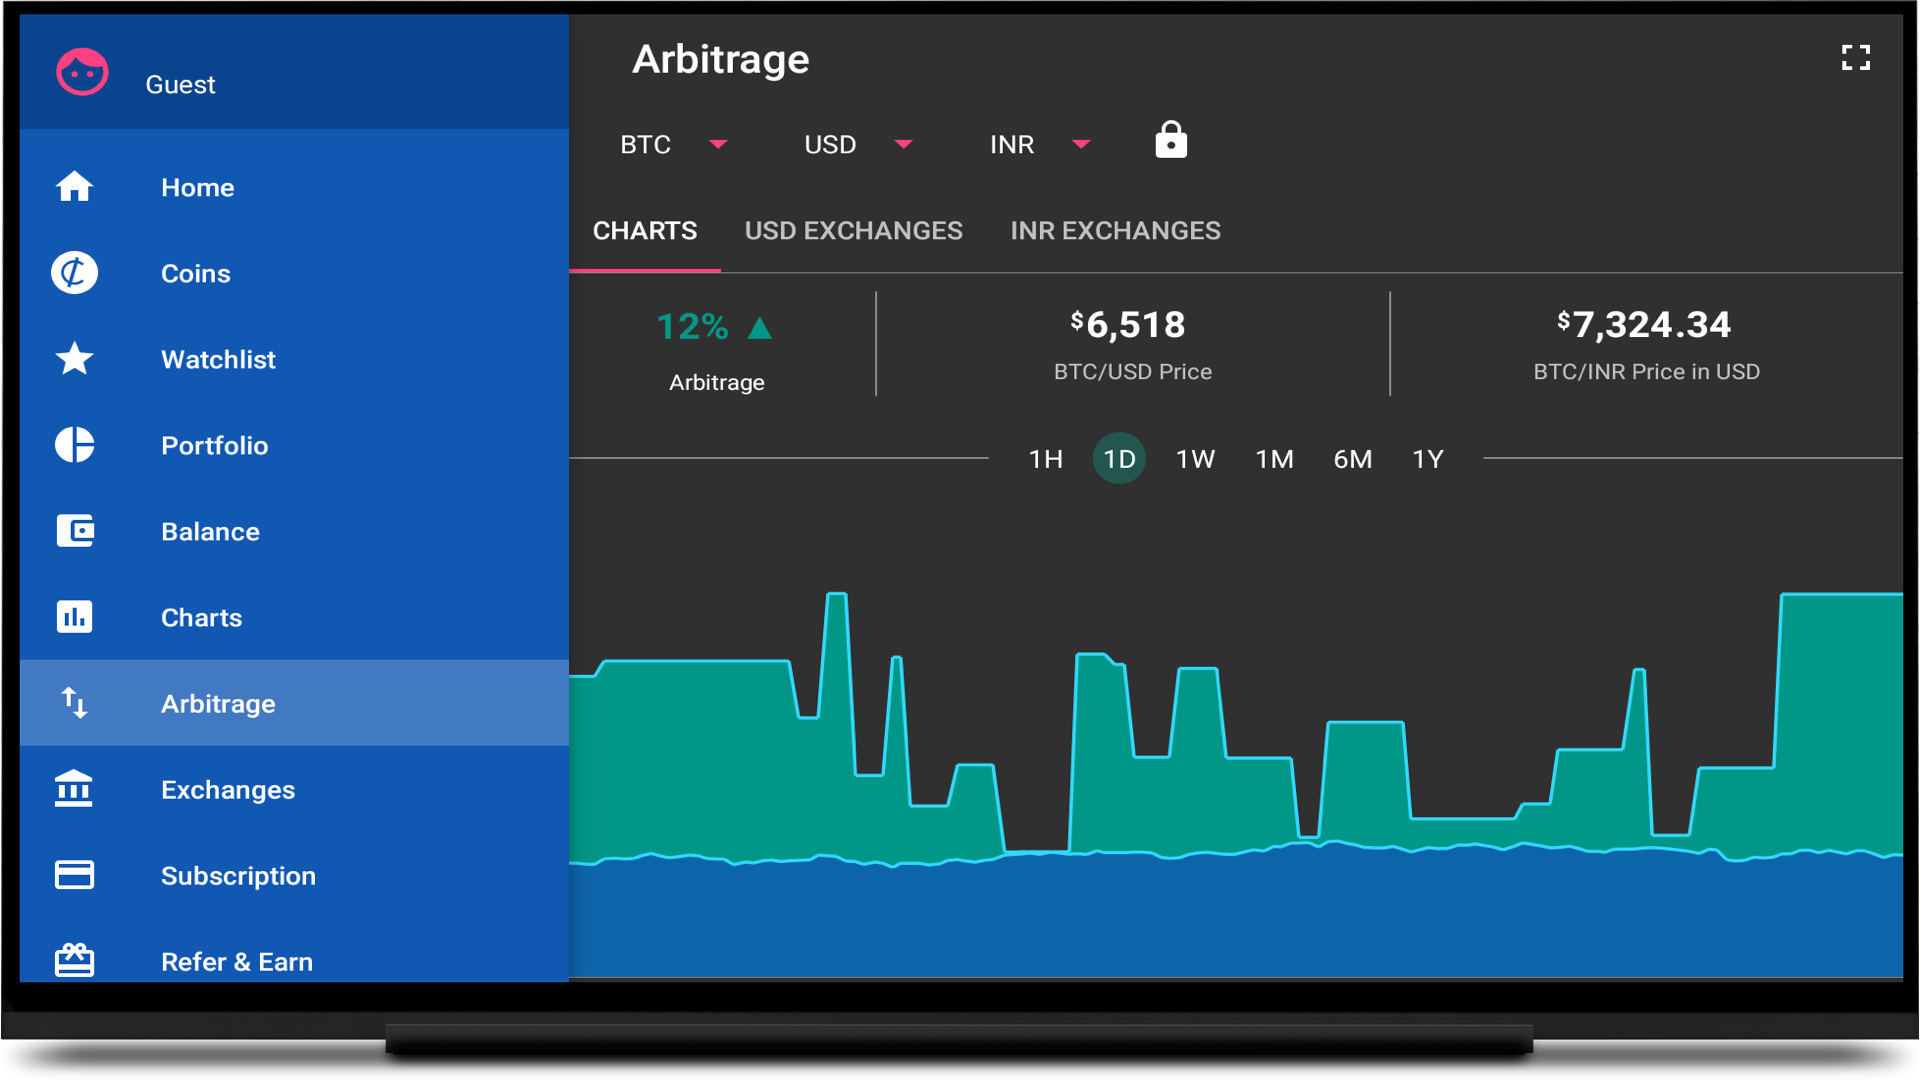Enter fullscreen with the expand icon

[1855, 58]
